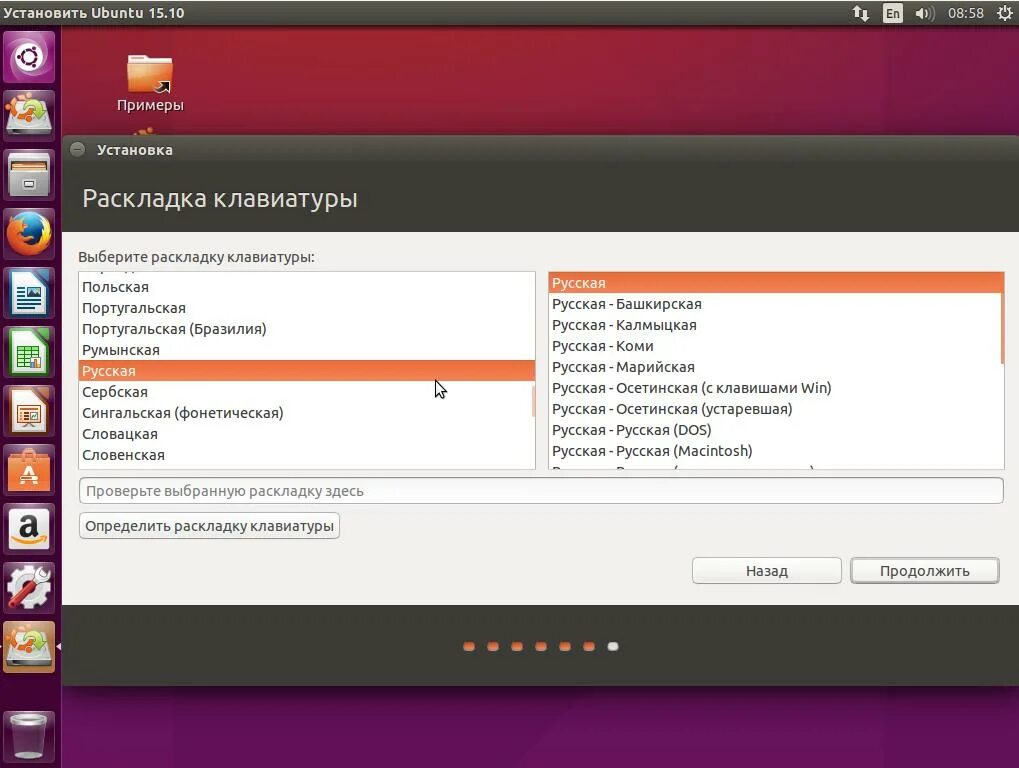Launch the Firefox browser
Image resolution: width=1019 pixels, height=768 pixels.
(29, 234)
